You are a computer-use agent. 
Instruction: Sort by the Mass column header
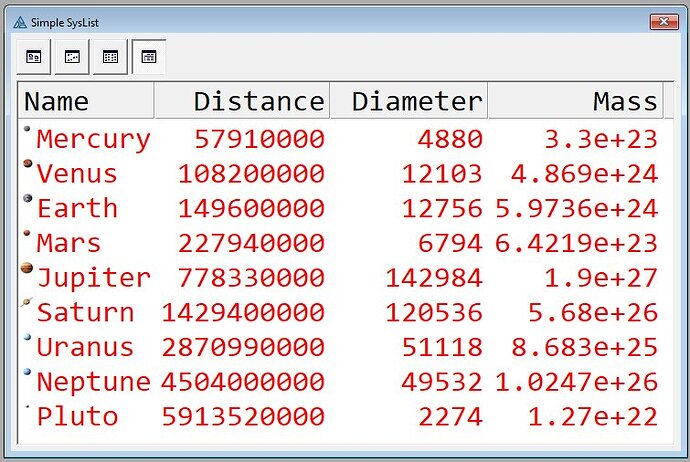[575, 101]
